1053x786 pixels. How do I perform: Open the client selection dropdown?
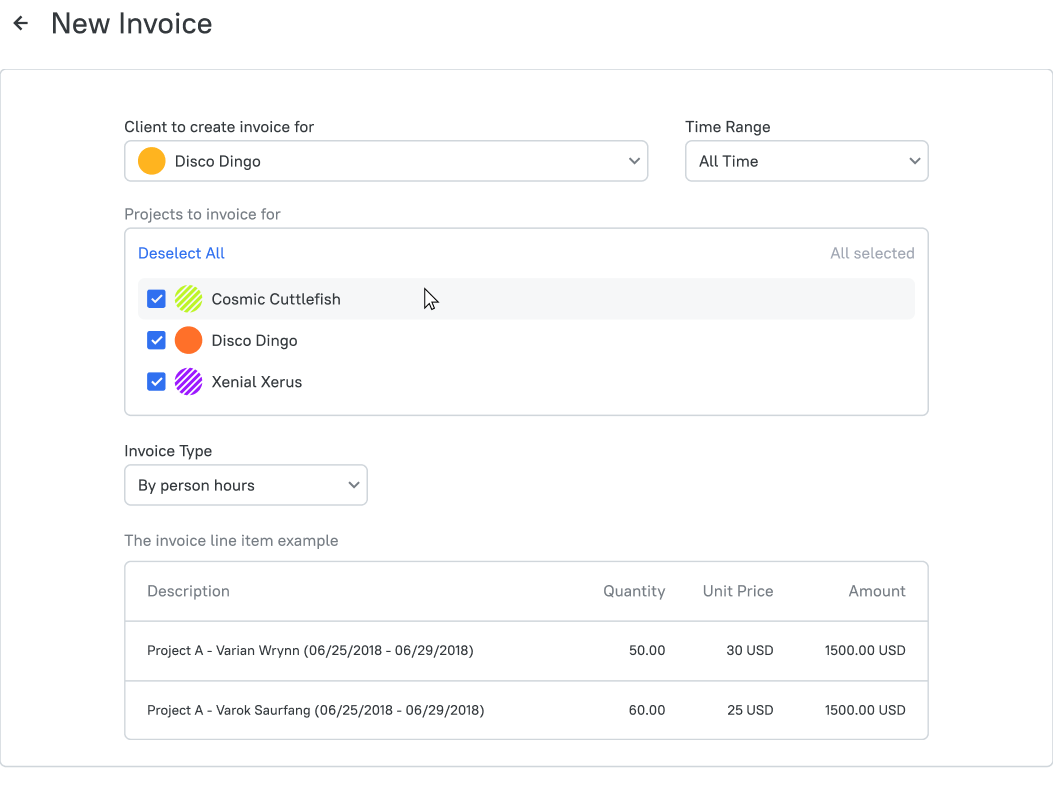click(x=386, y=161)
